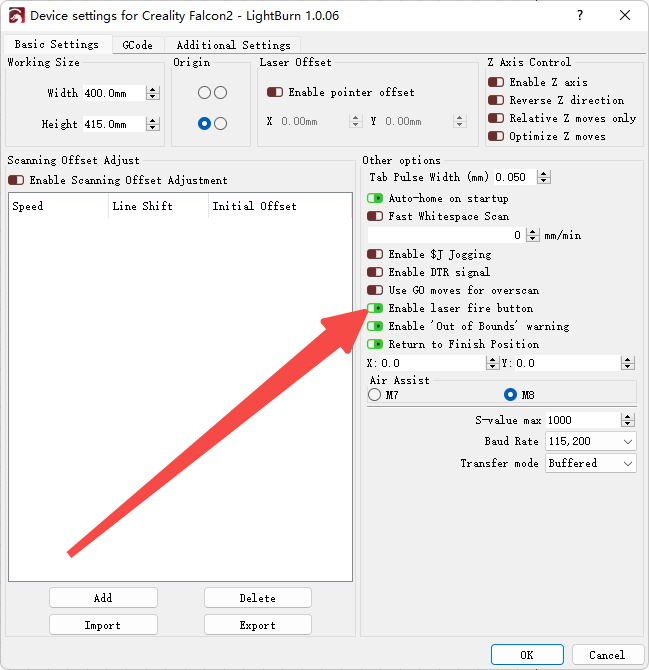Image resolution: width=649 pixels, height=670 pixels.
Task: Toggle Relative Z moves only
Action: tap(496, 118)
